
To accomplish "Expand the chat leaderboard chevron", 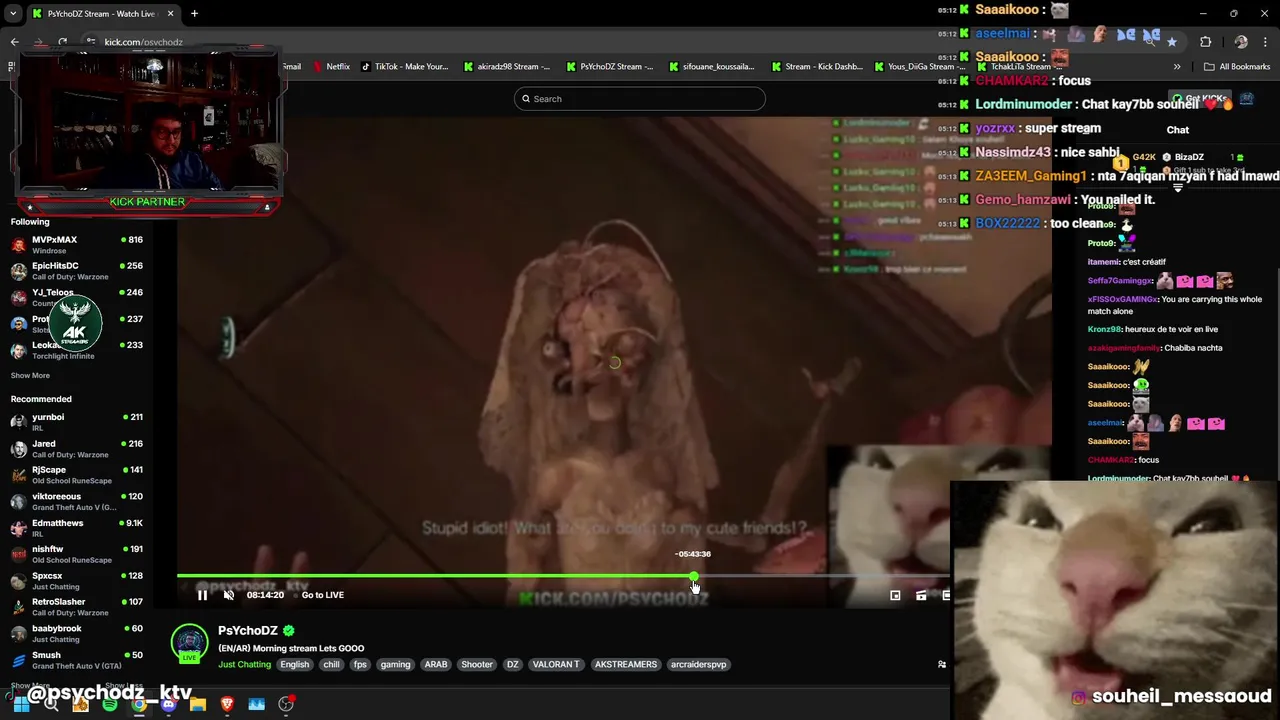I will pyautogui.click(x=1178, y=187).
